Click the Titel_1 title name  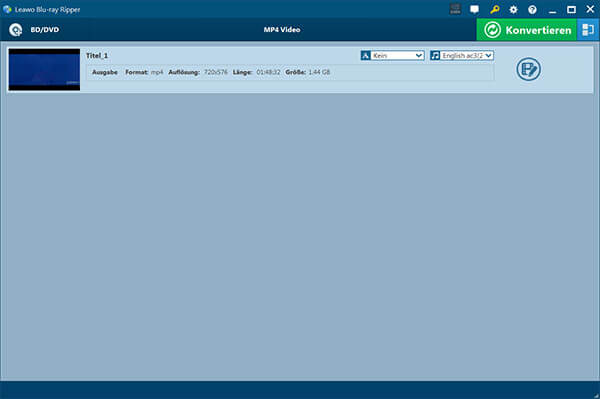point(97,56)
